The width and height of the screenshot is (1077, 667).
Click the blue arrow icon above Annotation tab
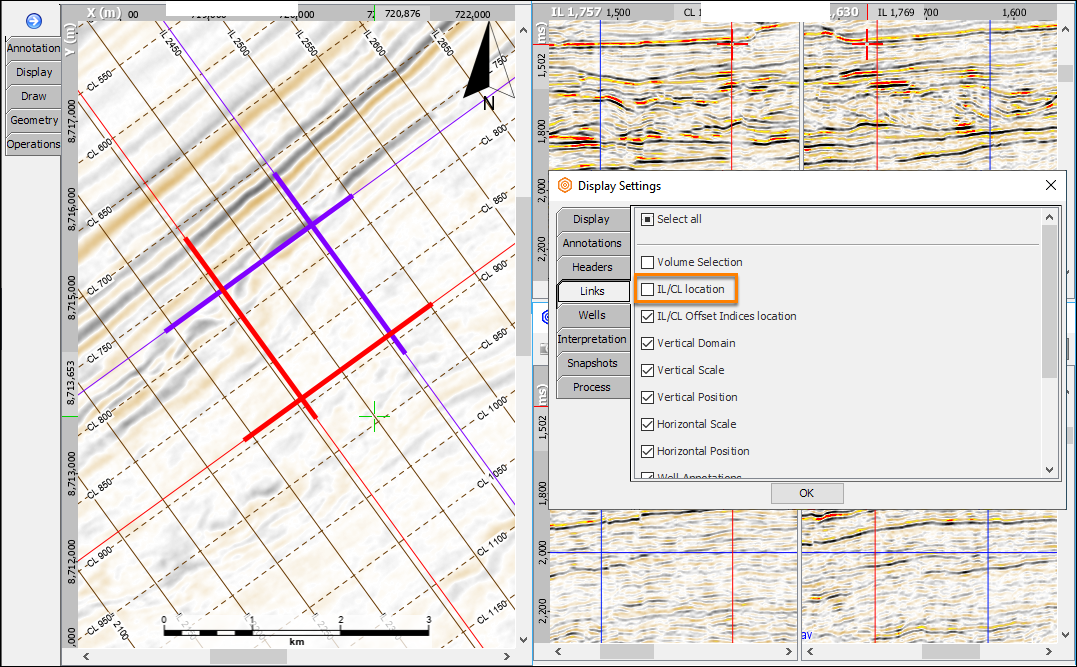tap(34, 21)
